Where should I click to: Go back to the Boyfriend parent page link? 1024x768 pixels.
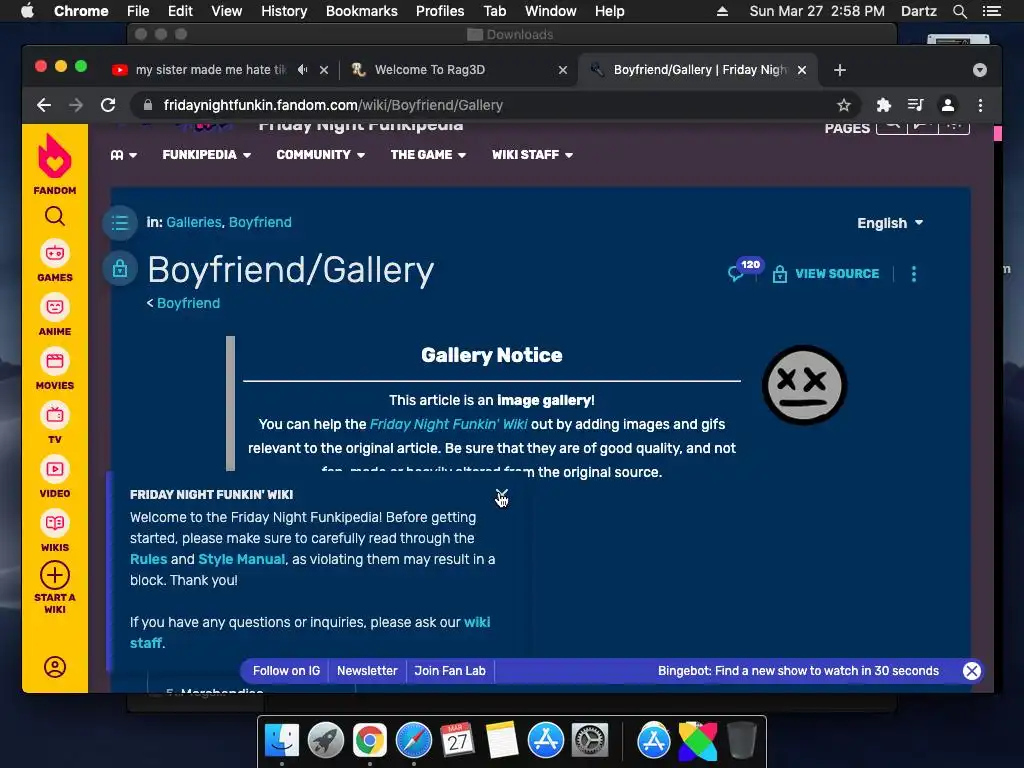pos(188,304)
